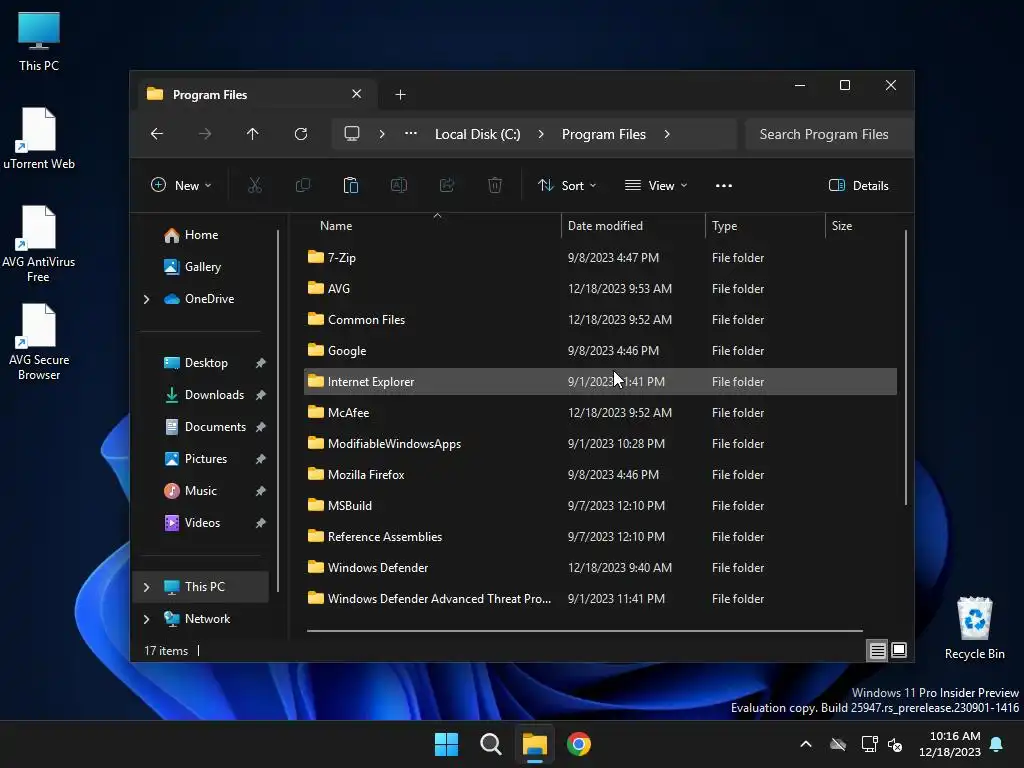Viewport: 1024px width, 768px height.
Task: Open the This PC desktop icon
Action: 39,41
